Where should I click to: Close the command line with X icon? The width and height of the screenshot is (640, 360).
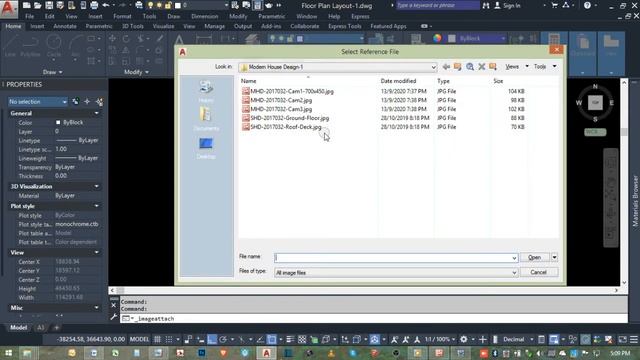113,305
